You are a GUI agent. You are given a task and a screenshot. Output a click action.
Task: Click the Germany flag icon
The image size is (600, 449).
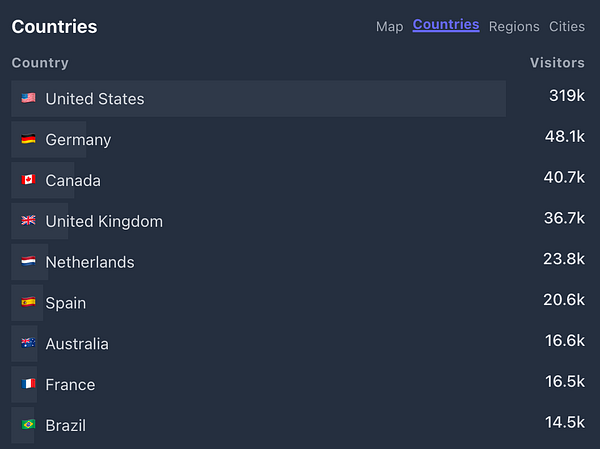click(28, 140)
